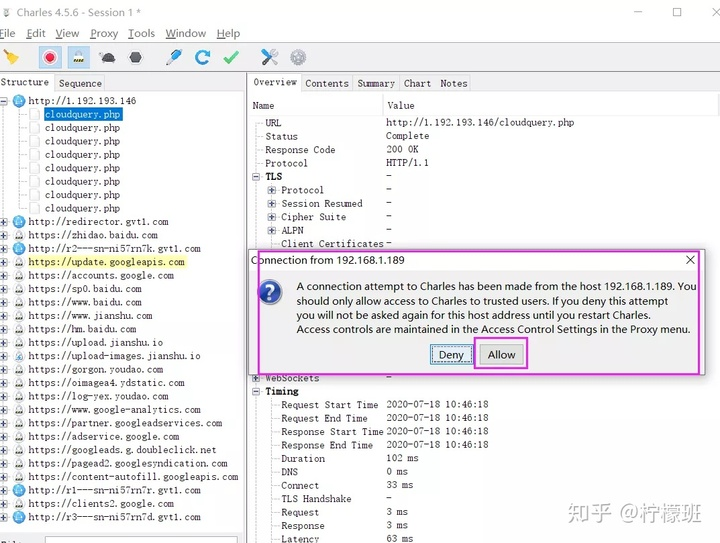This screenshot has width=720, height=543.
Task: Expand the Cipher Suite row
Action: pos(272,217)
